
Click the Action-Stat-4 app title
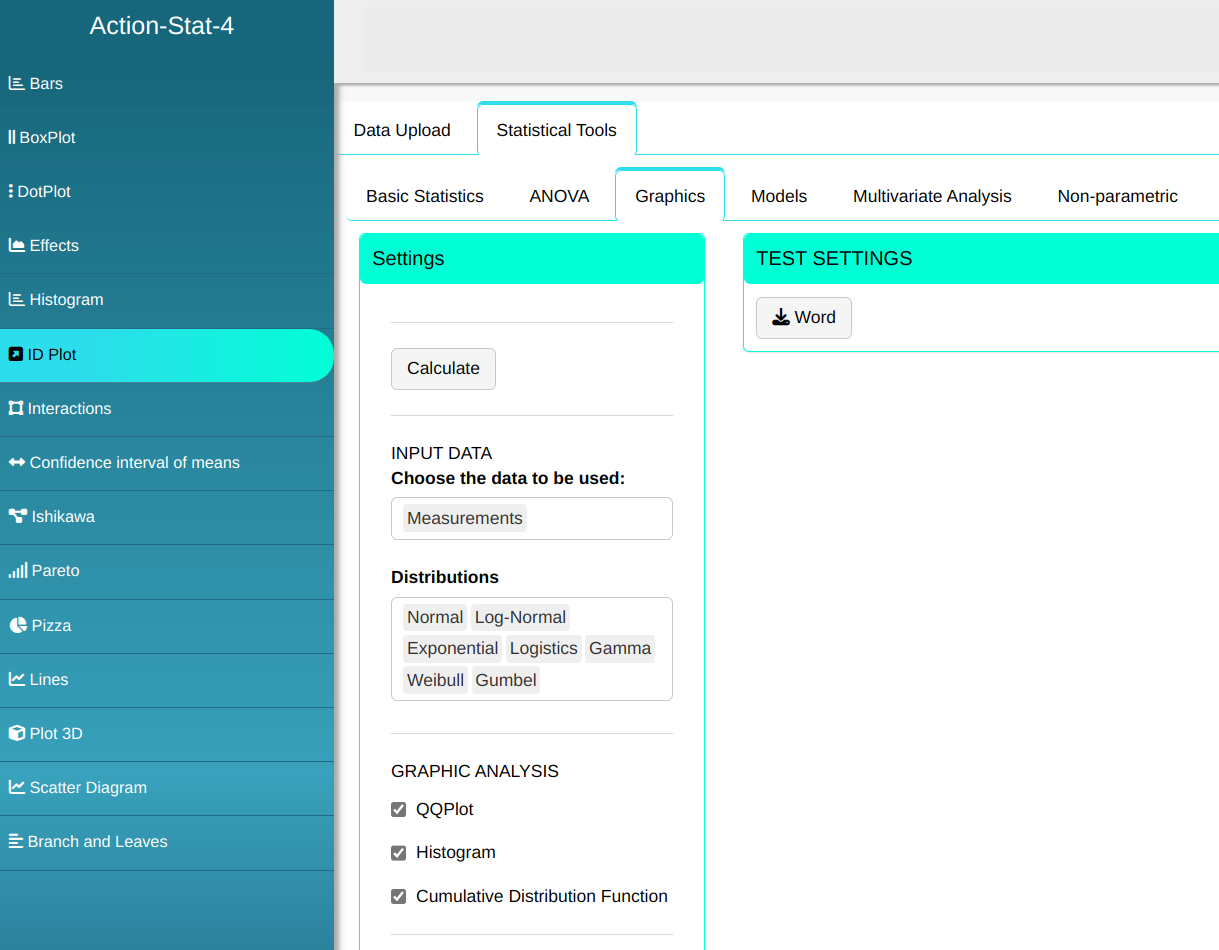pyautogui.click(x=162, y=26)
